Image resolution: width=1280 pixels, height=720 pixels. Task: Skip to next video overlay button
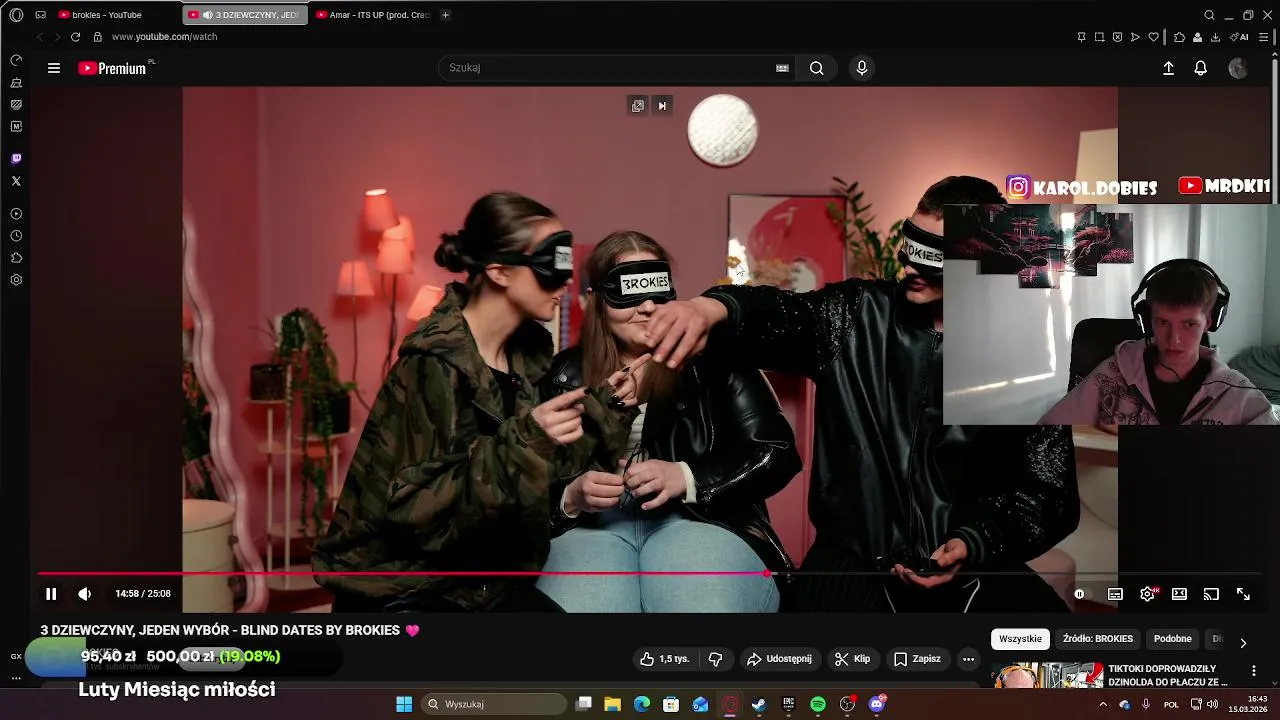coord(662,106)
